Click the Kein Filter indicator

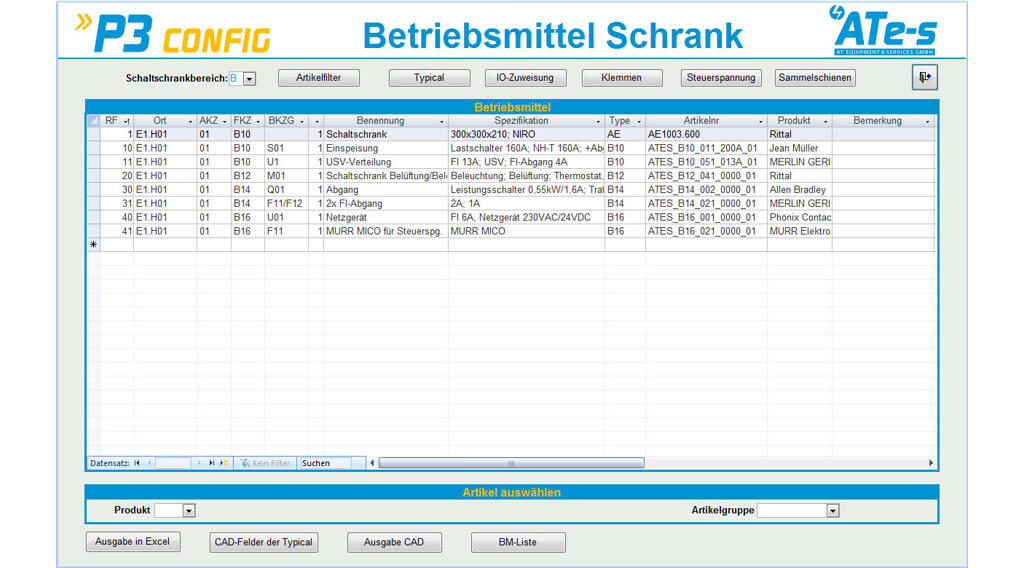tap(265, 463)
